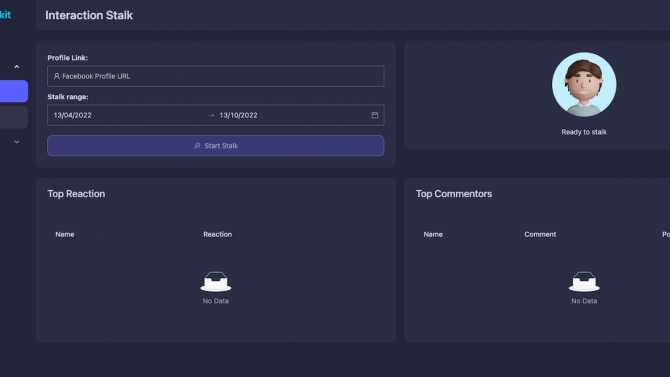This screenshot has height=377, width=670.
Task: Click the logo text in the sidebar top
Action: tap(6, 15)
